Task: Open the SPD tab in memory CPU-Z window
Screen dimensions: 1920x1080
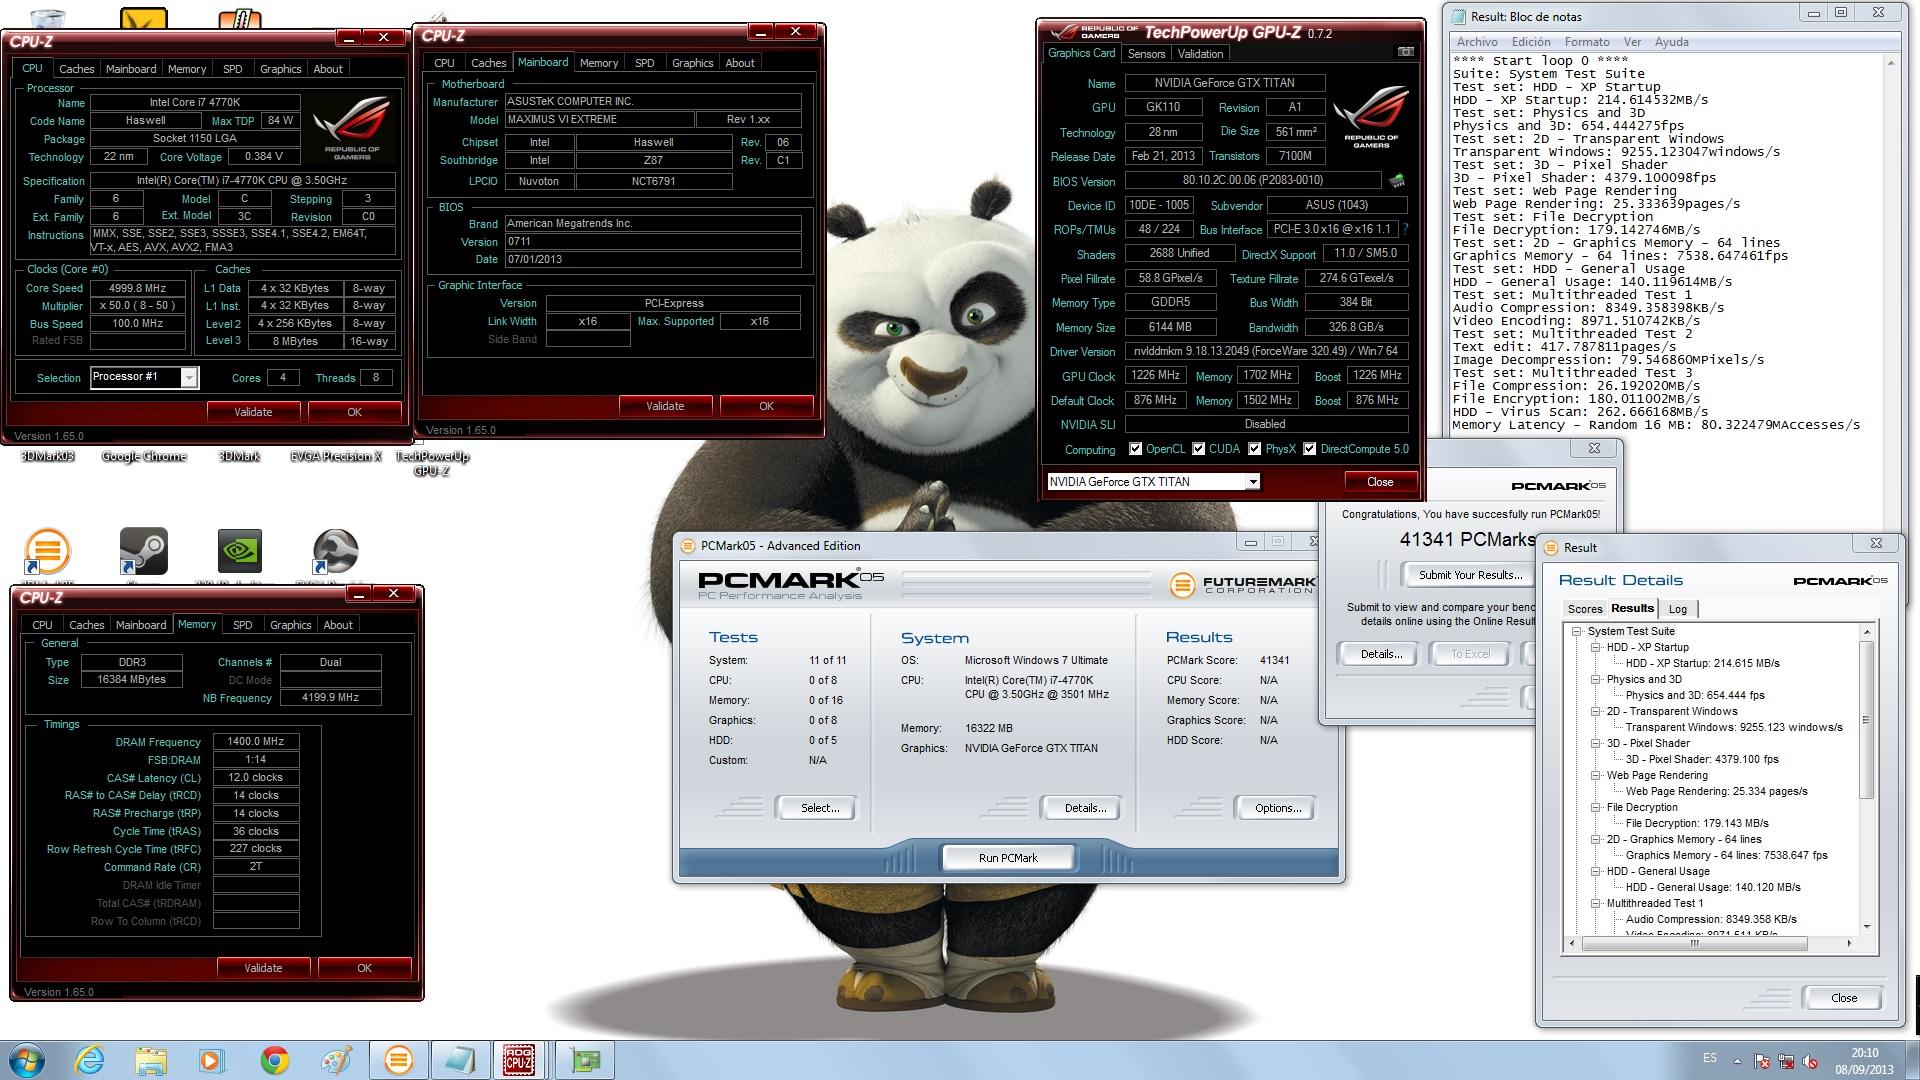Action: (243, 625)
